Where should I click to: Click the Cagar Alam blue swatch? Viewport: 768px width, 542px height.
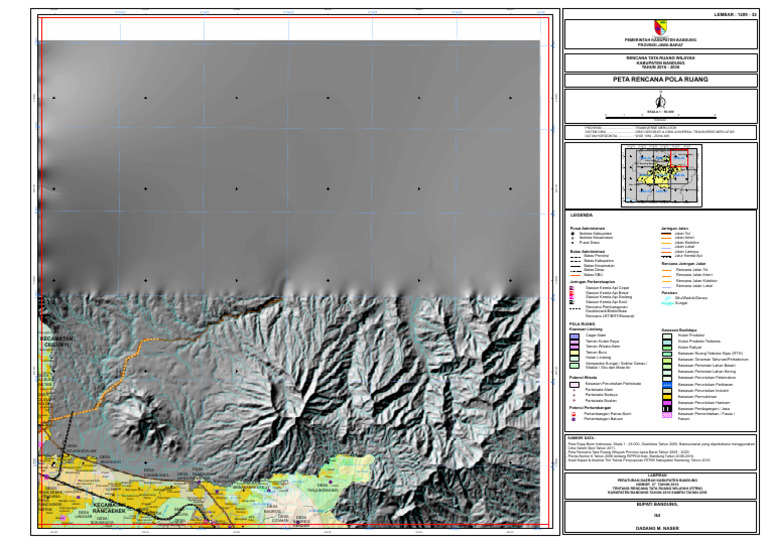pos(575,336)
